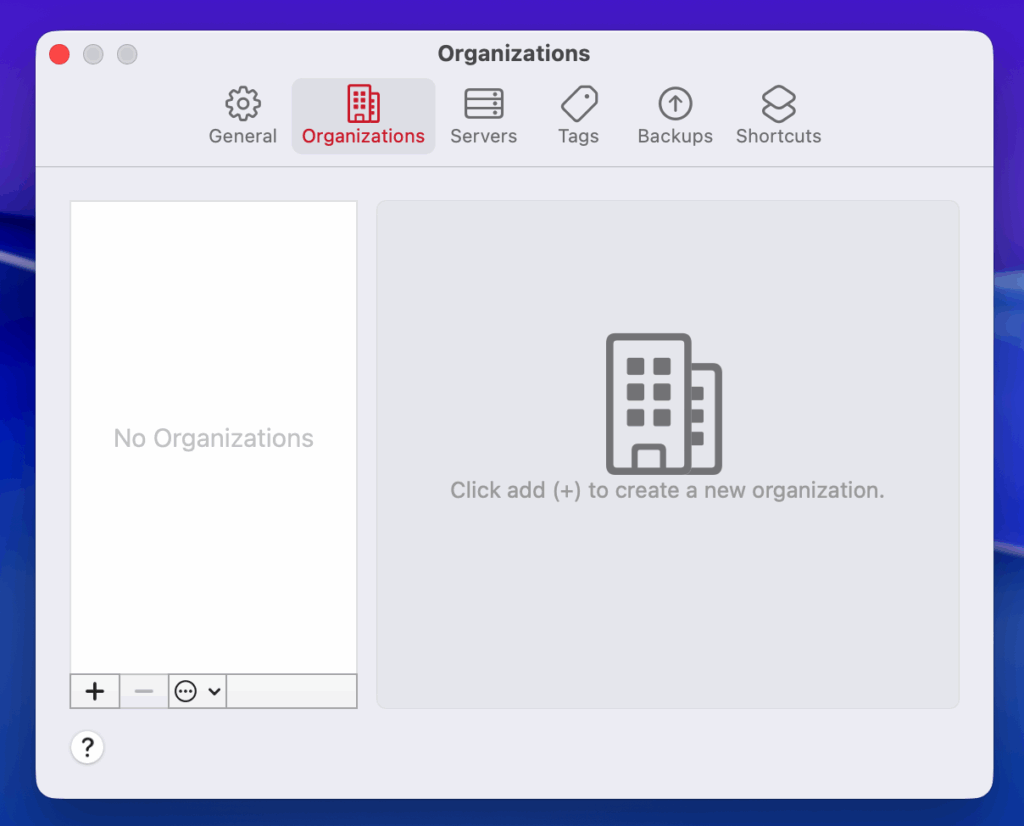Image resolution: width=1024 pixels, height=826 pixels.
Task: Open the Backups upload arrow icon
Action: (675, 103)
